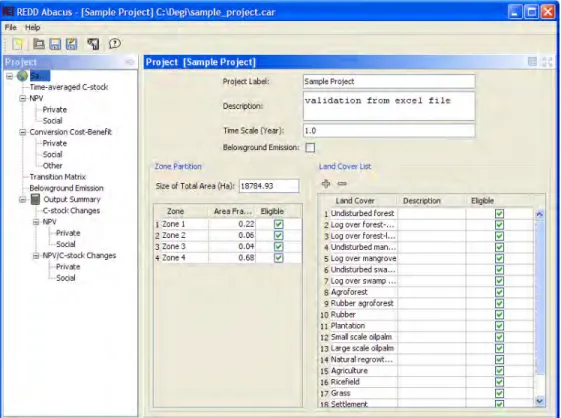Add a land cover with the plus icon
The image size is (561, 418).
(x=326, y=184)
